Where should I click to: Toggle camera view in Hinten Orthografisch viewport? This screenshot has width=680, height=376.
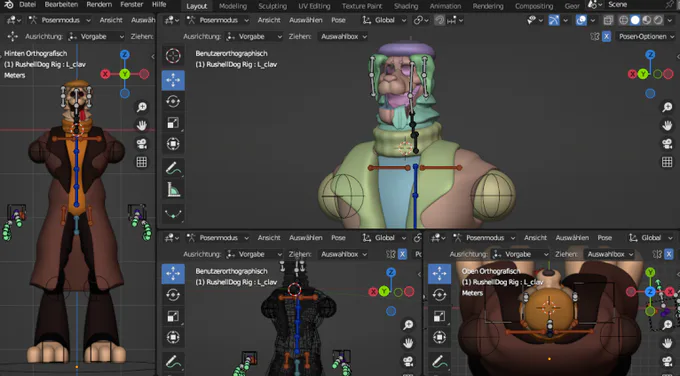[x=141, y=144]
